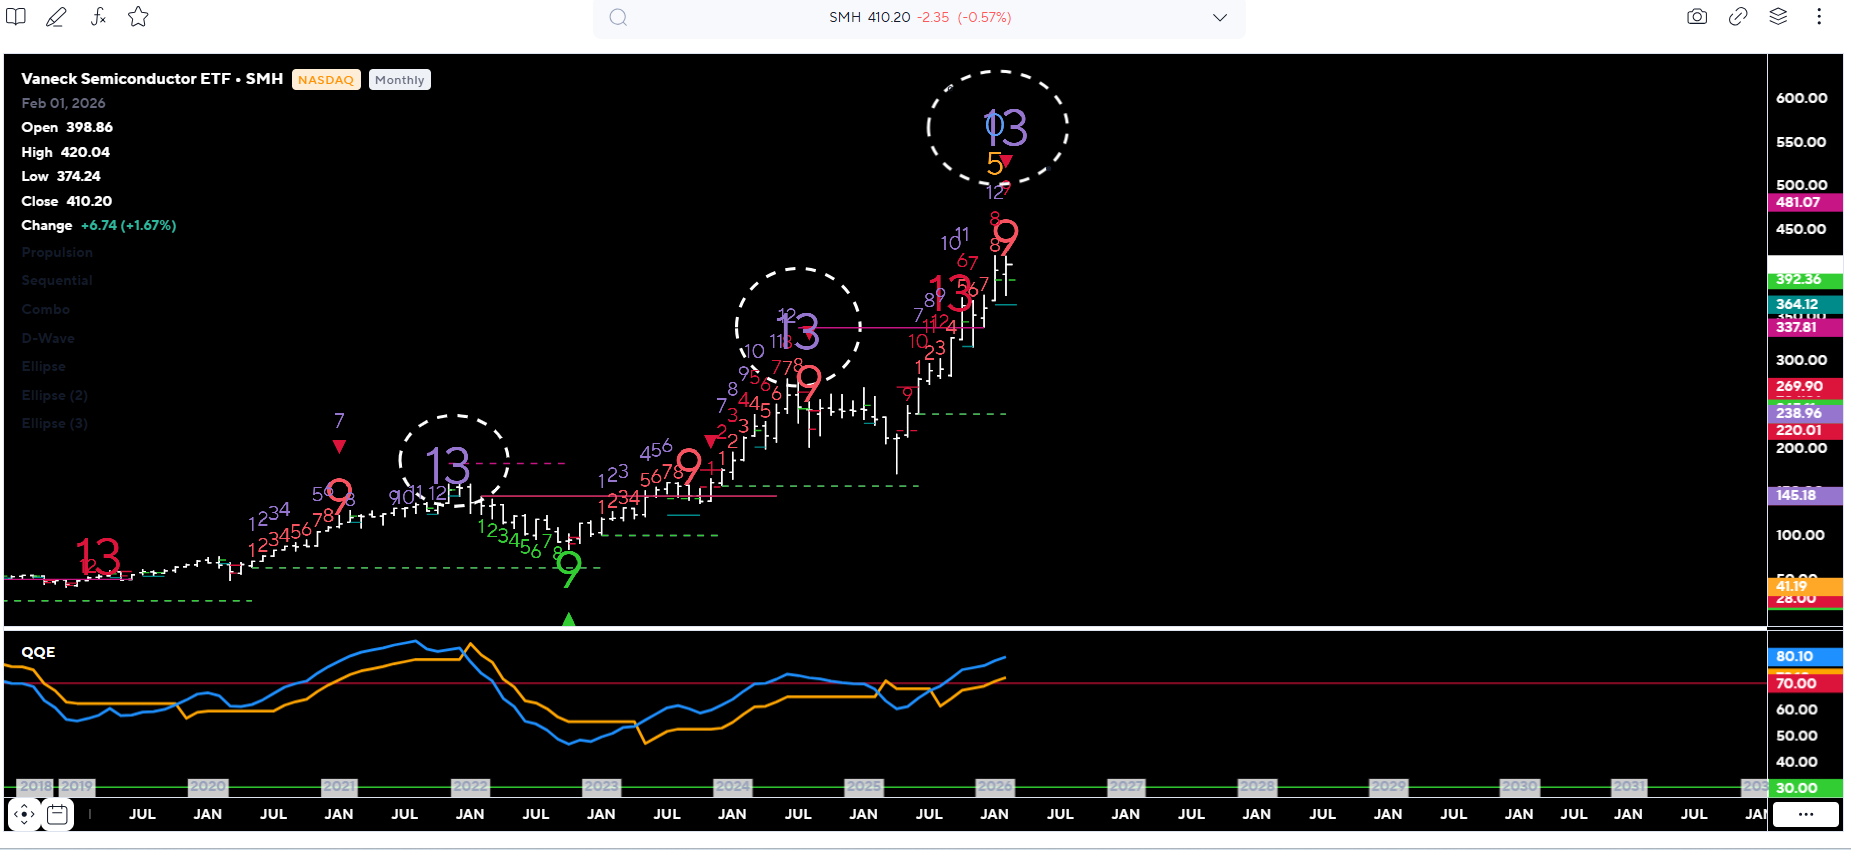Click the pan/recenter chart control icon

pos(24,815)
